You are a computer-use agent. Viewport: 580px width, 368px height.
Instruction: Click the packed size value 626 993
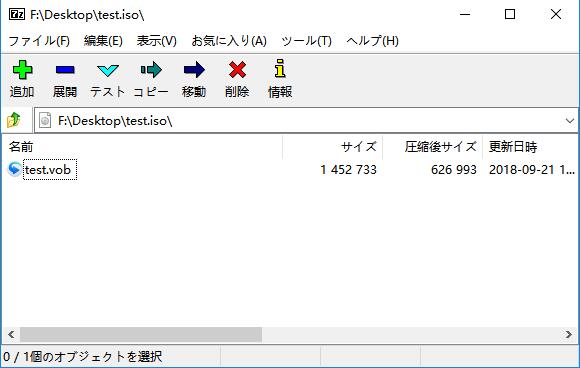(x=454, y=170)
